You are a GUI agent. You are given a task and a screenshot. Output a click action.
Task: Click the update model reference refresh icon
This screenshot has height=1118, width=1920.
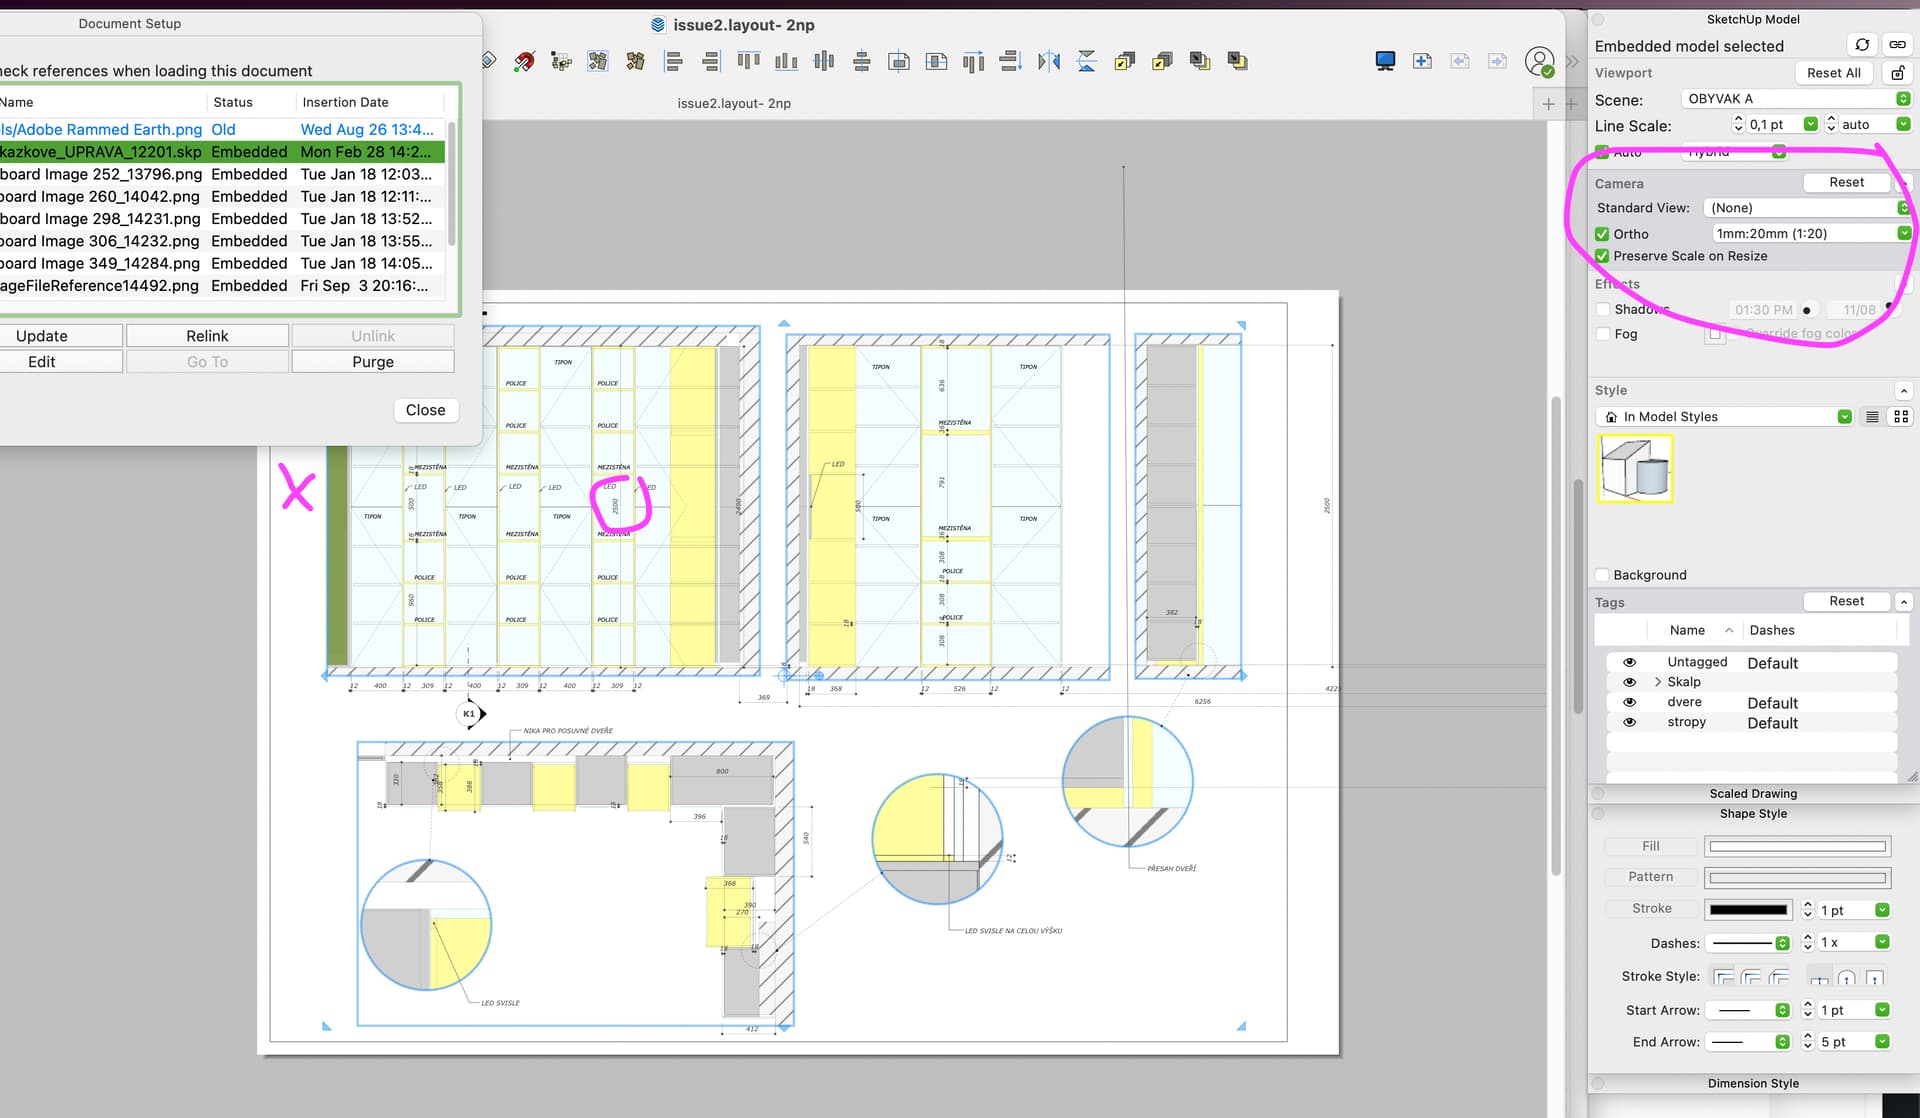click(1862, 45)
